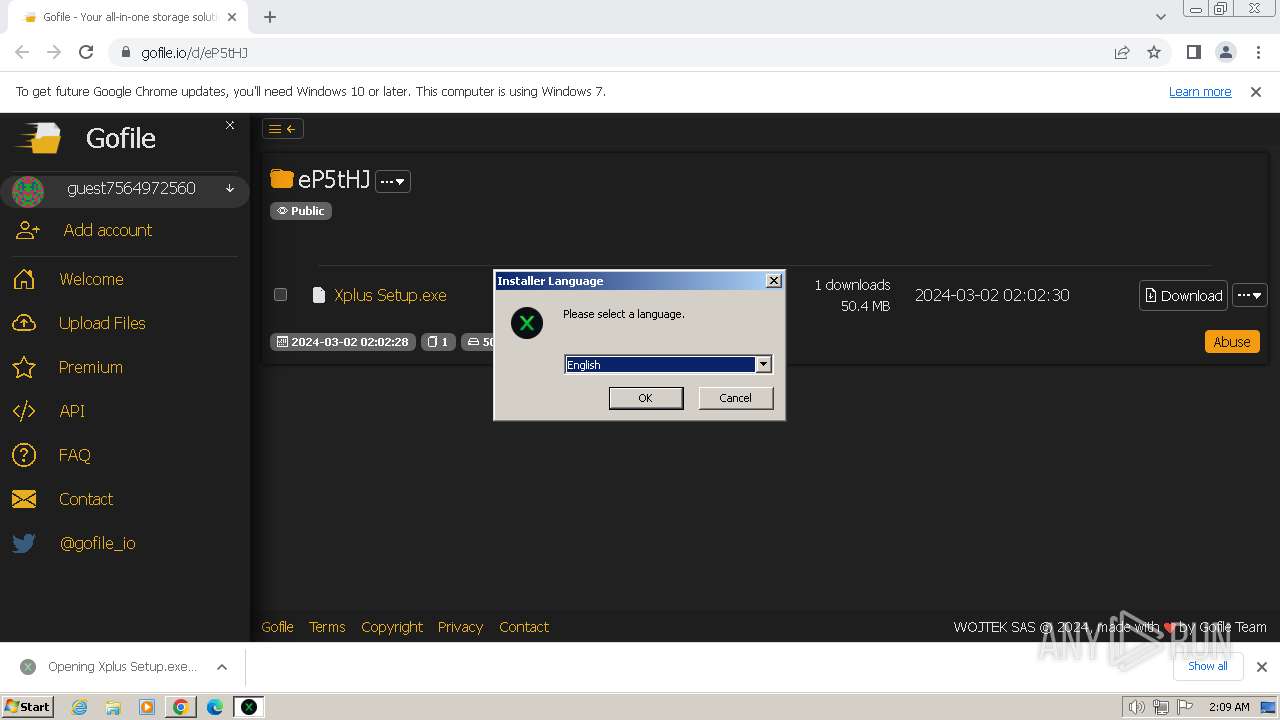Open Terms footer link

pos(327,627)
